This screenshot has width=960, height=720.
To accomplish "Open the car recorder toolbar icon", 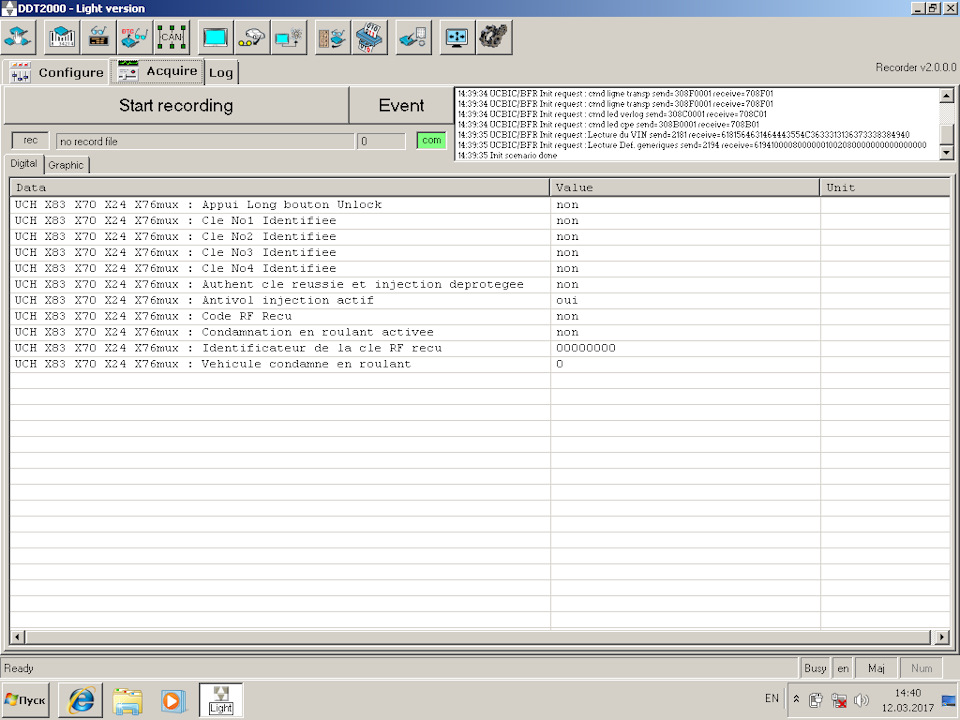I will [x=252, y=37].
